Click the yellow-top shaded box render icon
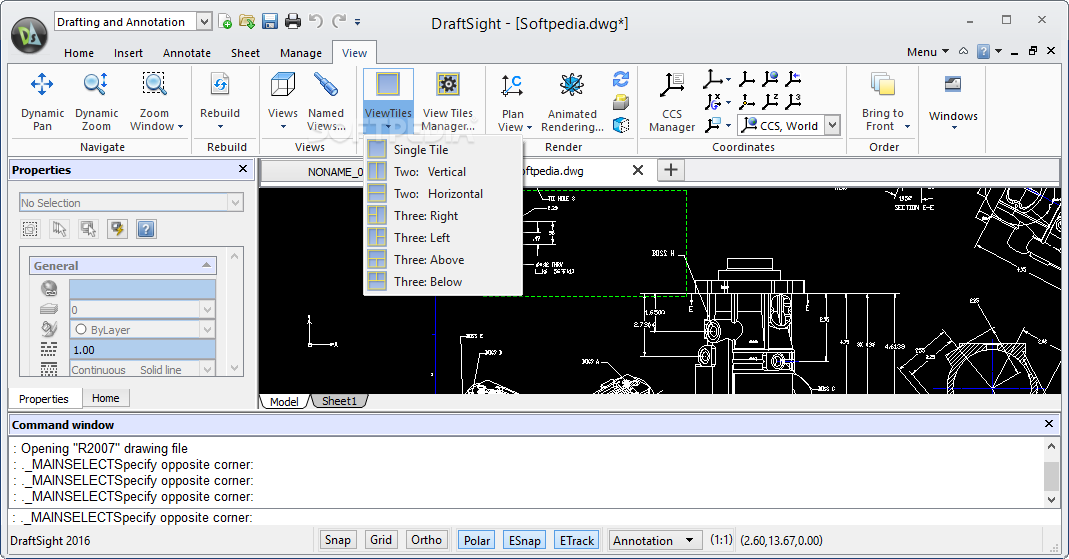Image resolution: width=1069 pixels, height=559 pixels. pos(620,102)
